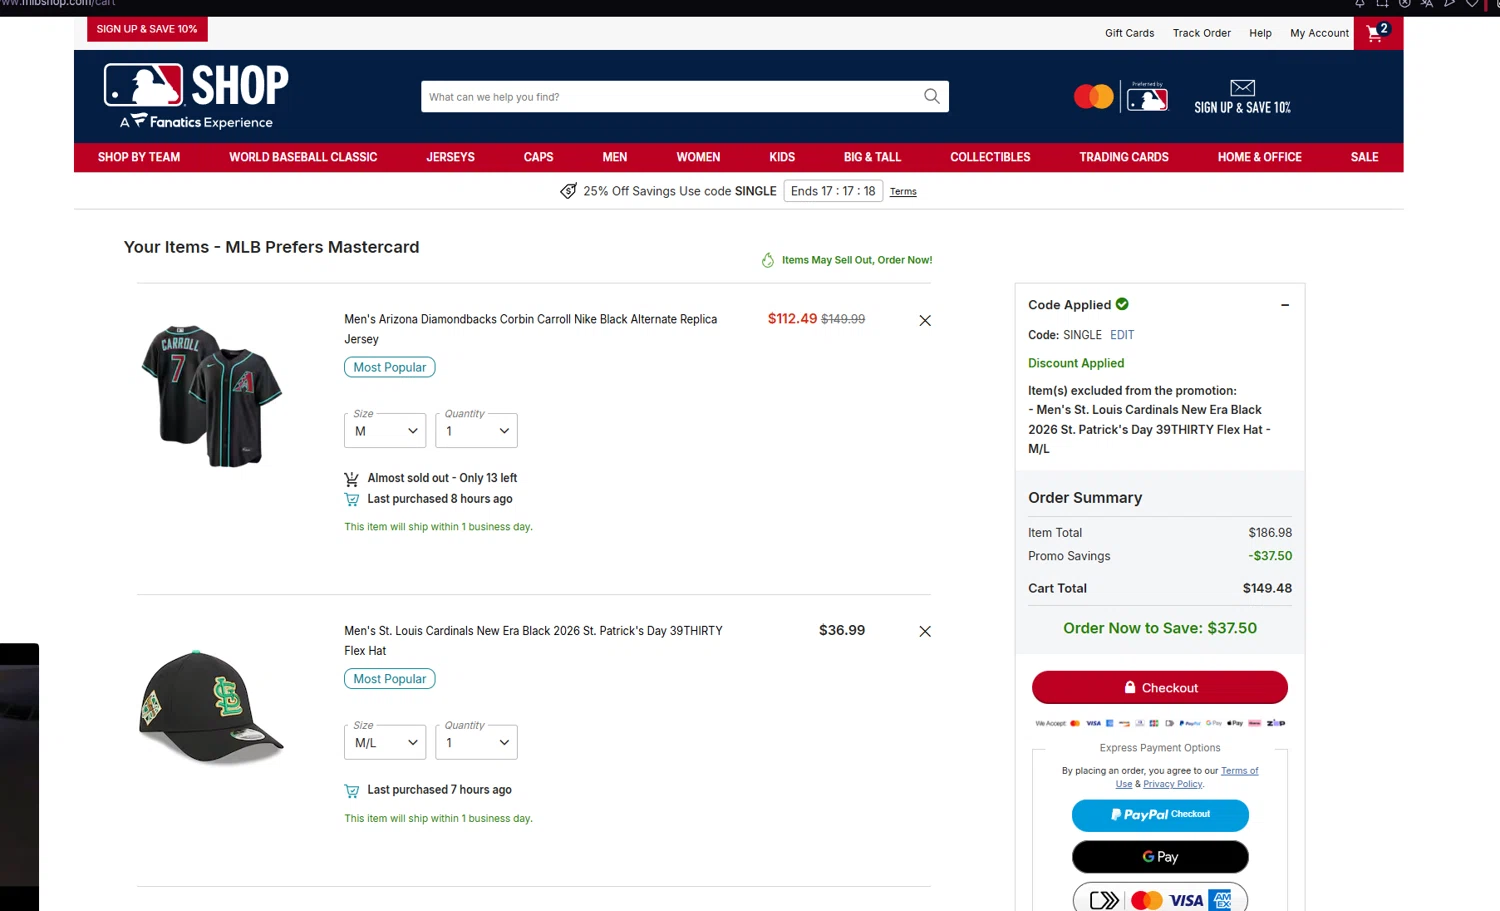Open JERSEYS menu

(450, 157)
